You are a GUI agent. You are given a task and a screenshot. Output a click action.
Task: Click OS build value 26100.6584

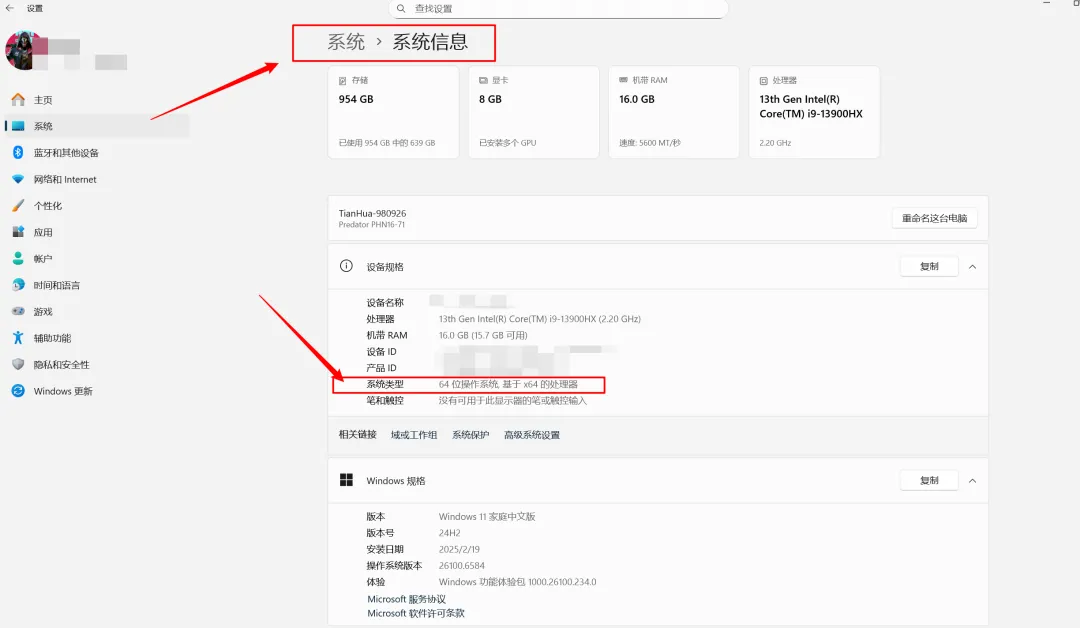[x=462, y=565]
